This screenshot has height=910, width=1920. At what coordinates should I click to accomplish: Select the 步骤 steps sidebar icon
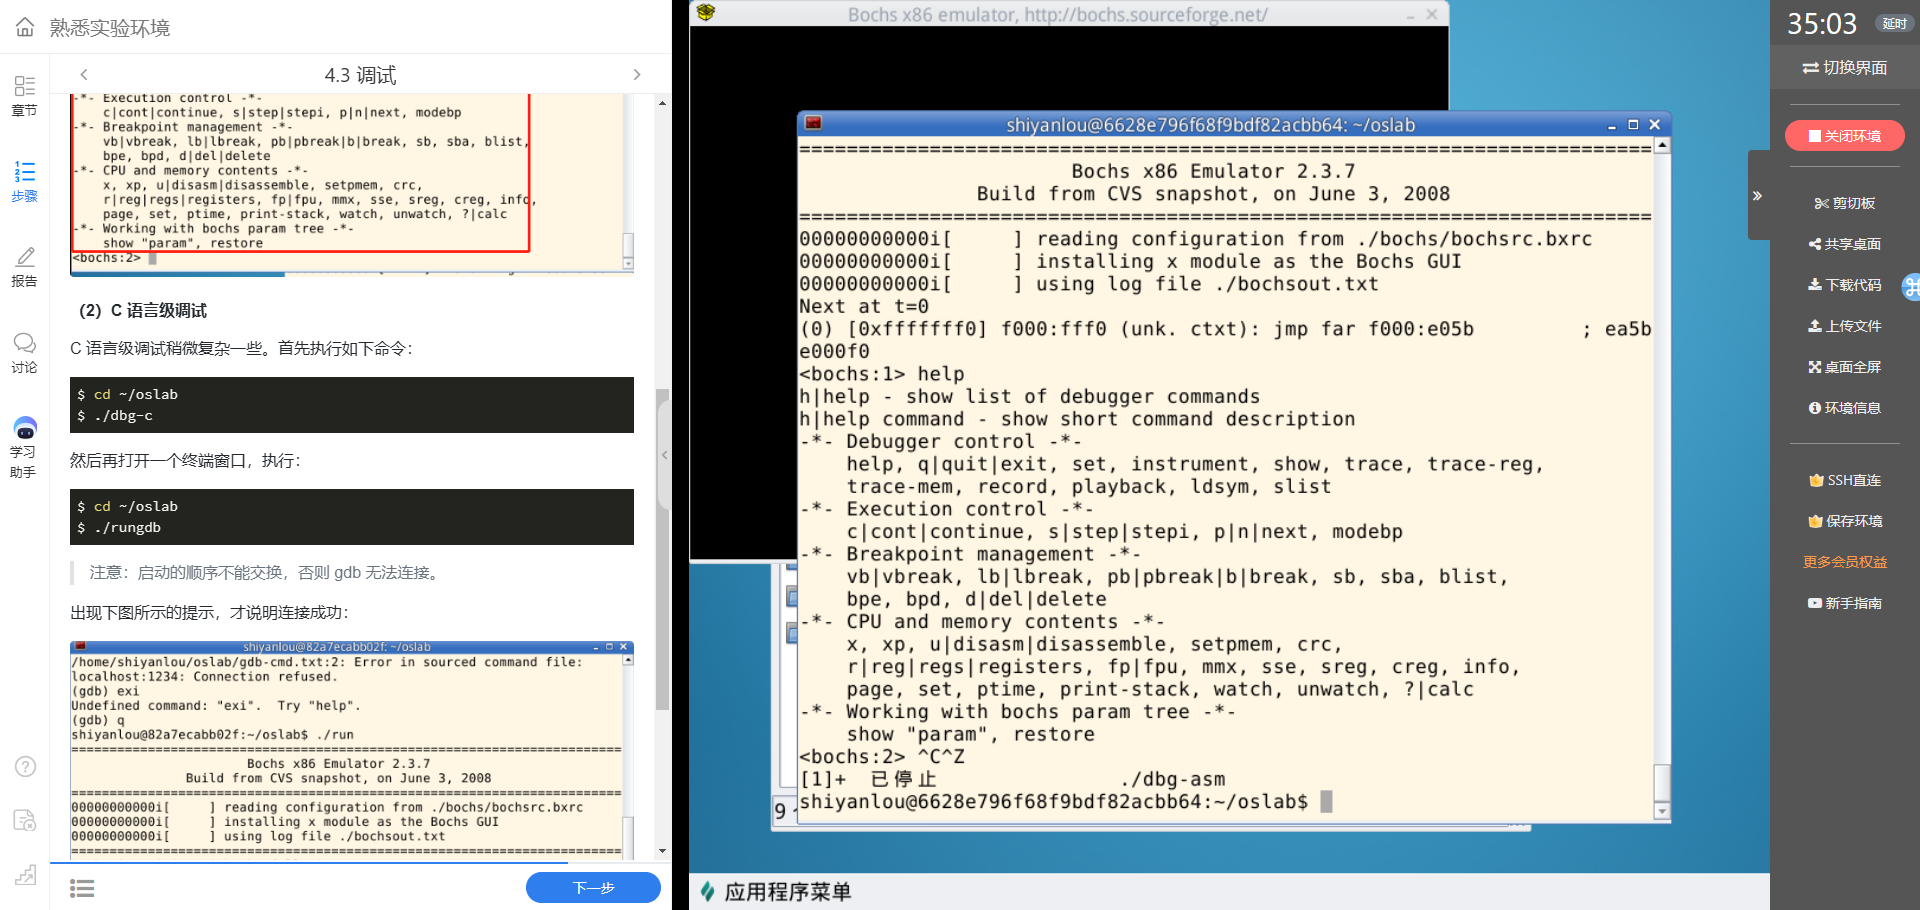click(x=25, y=181)
